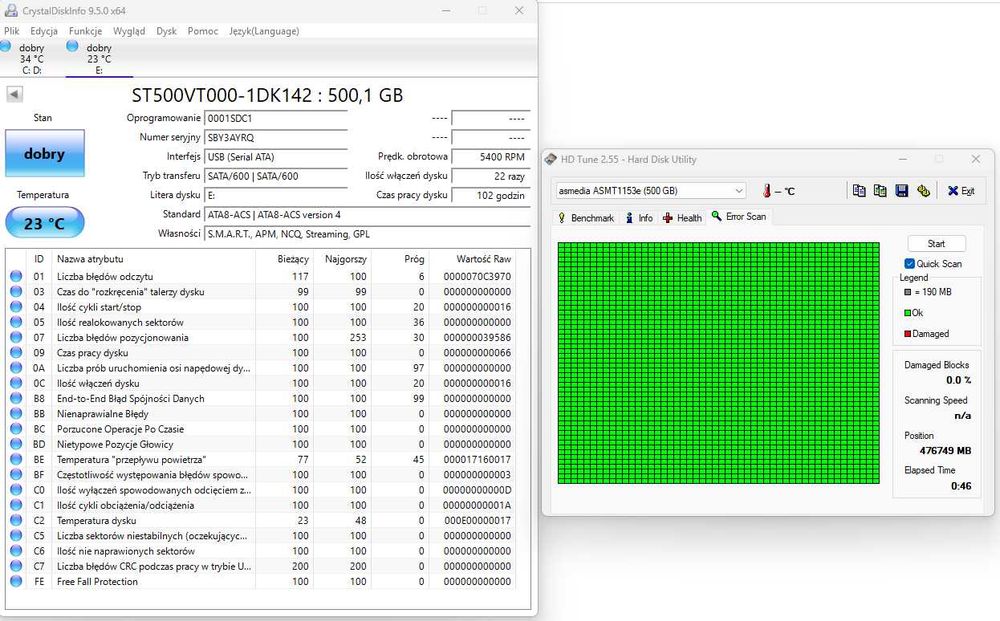Open HD Tune options icon
1000x621 pixels.
(x=923, y=191)
